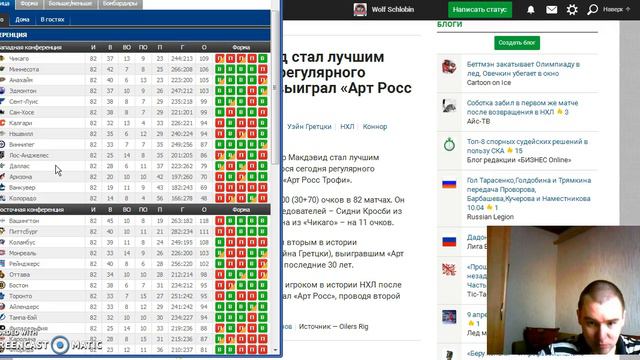Viewport: 640px width, 360px height.
Task: Select the Сент-Луис team name
Action: [x=23, y=101]
